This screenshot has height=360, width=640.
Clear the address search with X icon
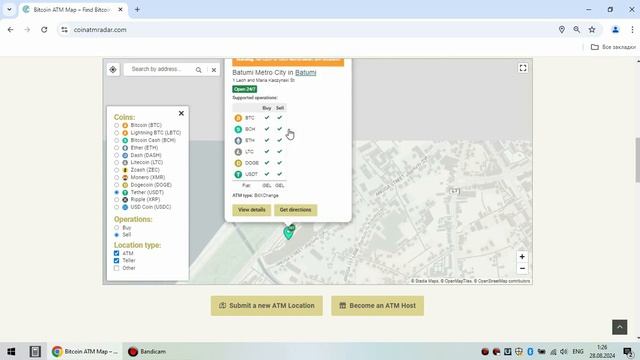(213, 70)
